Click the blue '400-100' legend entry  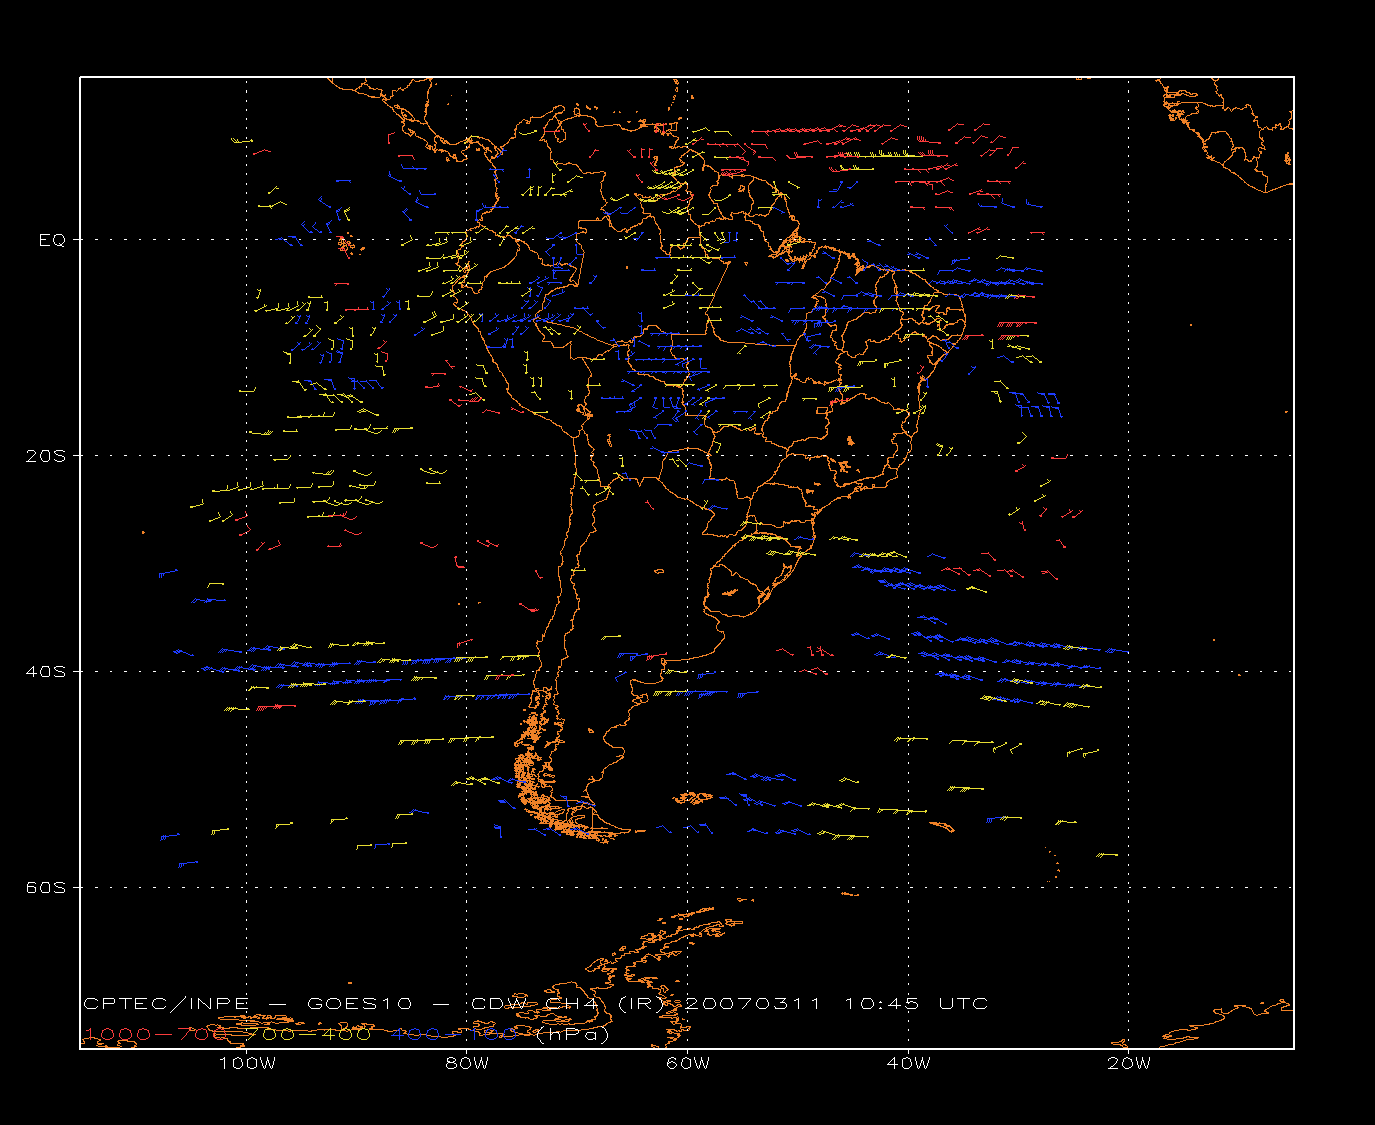tap(455, 1034)
